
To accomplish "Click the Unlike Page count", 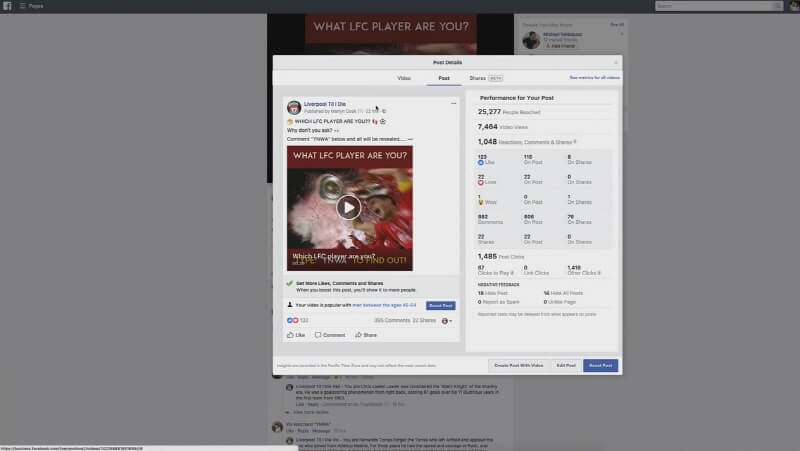I will [560, 302].
